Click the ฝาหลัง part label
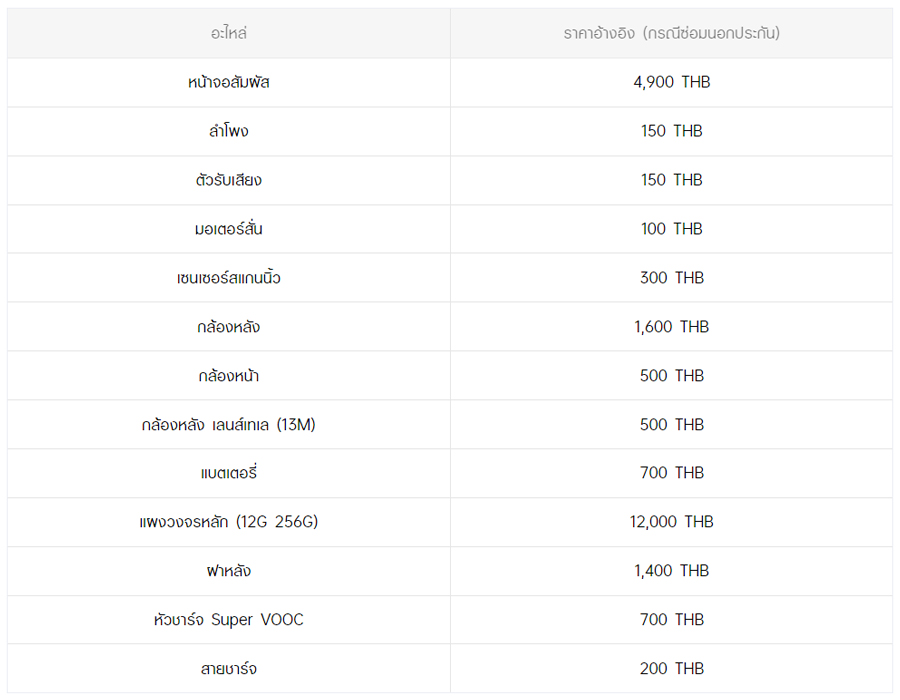The height and width of the screenshot is (700, 900). tap(228, 571)
